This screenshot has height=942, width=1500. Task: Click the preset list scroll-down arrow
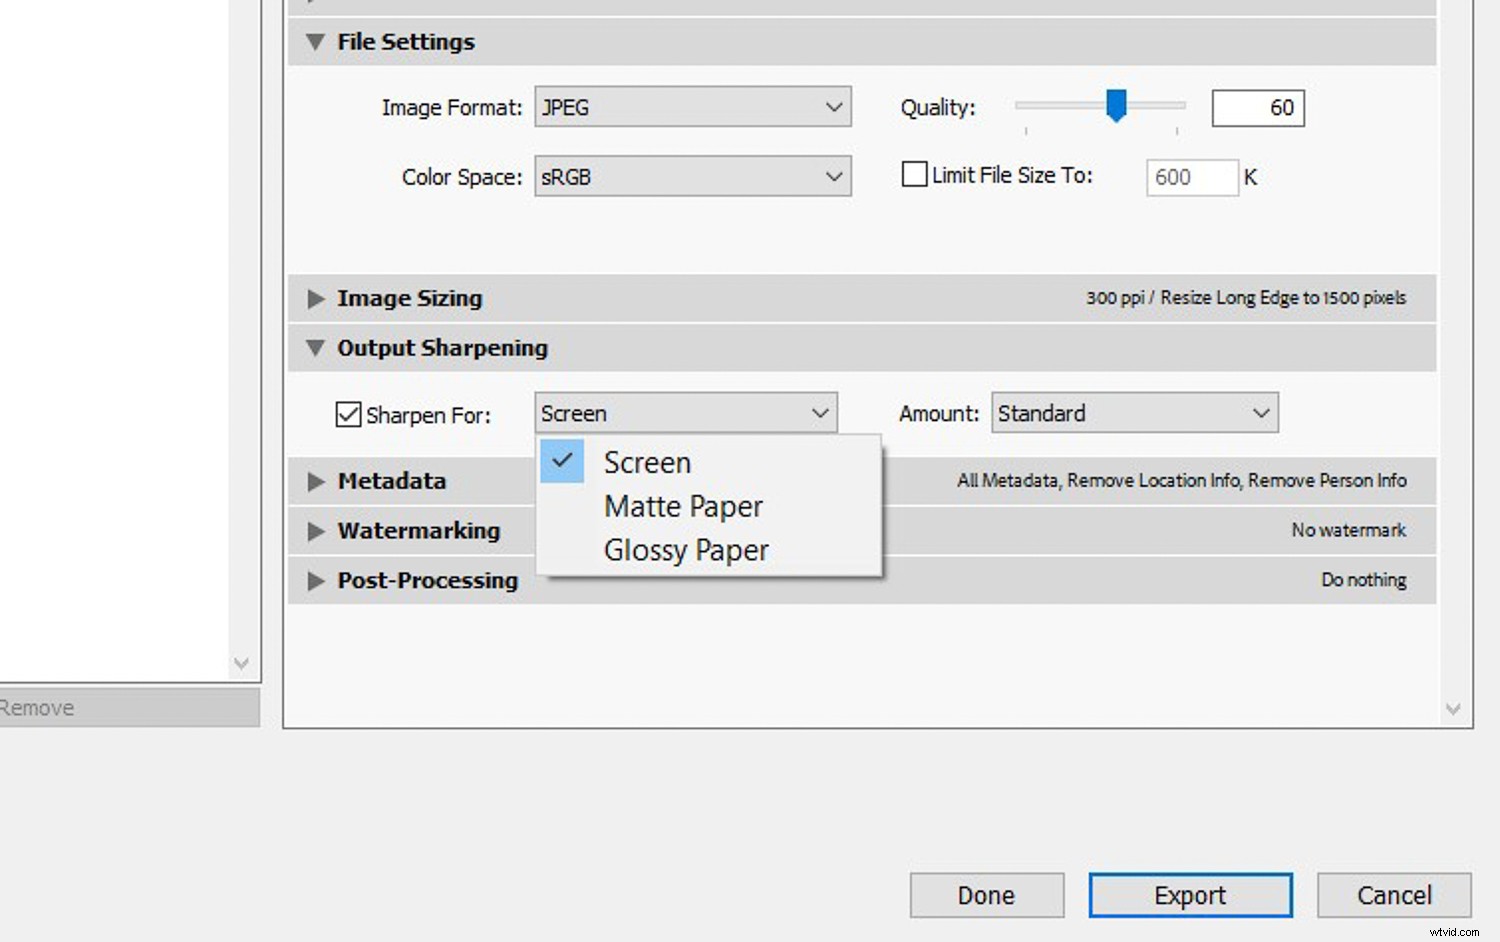tap(241, 663)
